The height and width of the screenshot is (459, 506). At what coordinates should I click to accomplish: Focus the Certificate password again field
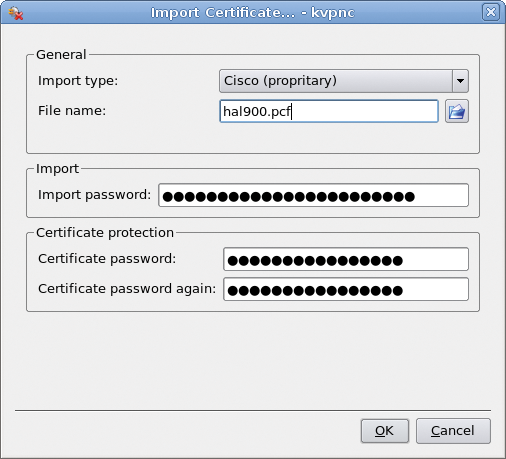pyautogui.click(x=346, y=289)
